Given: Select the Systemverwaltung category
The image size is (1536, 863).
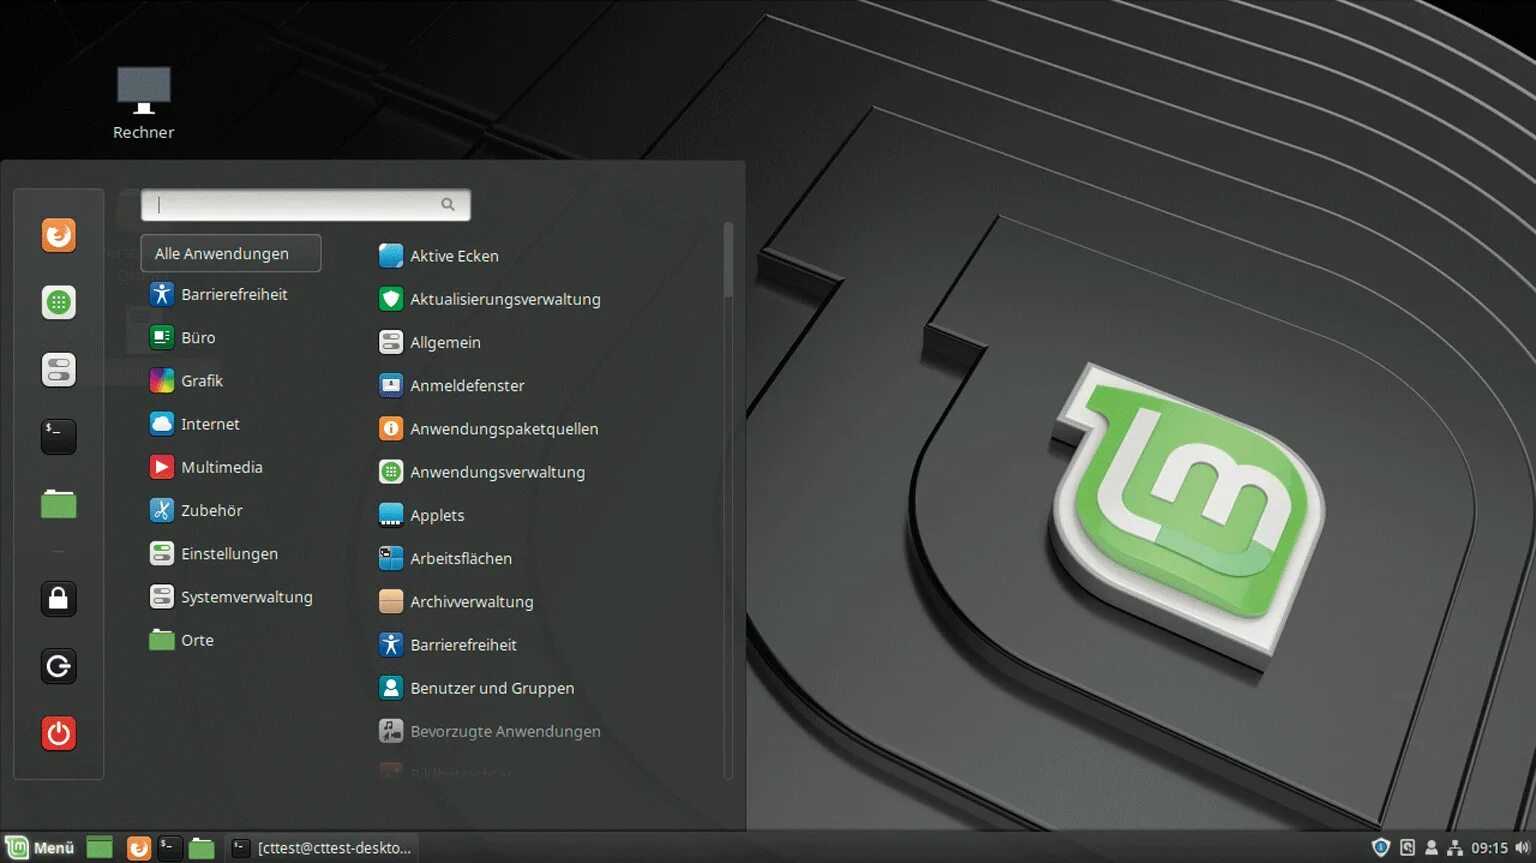Looking at the screenshot, I should coord(230,597).
